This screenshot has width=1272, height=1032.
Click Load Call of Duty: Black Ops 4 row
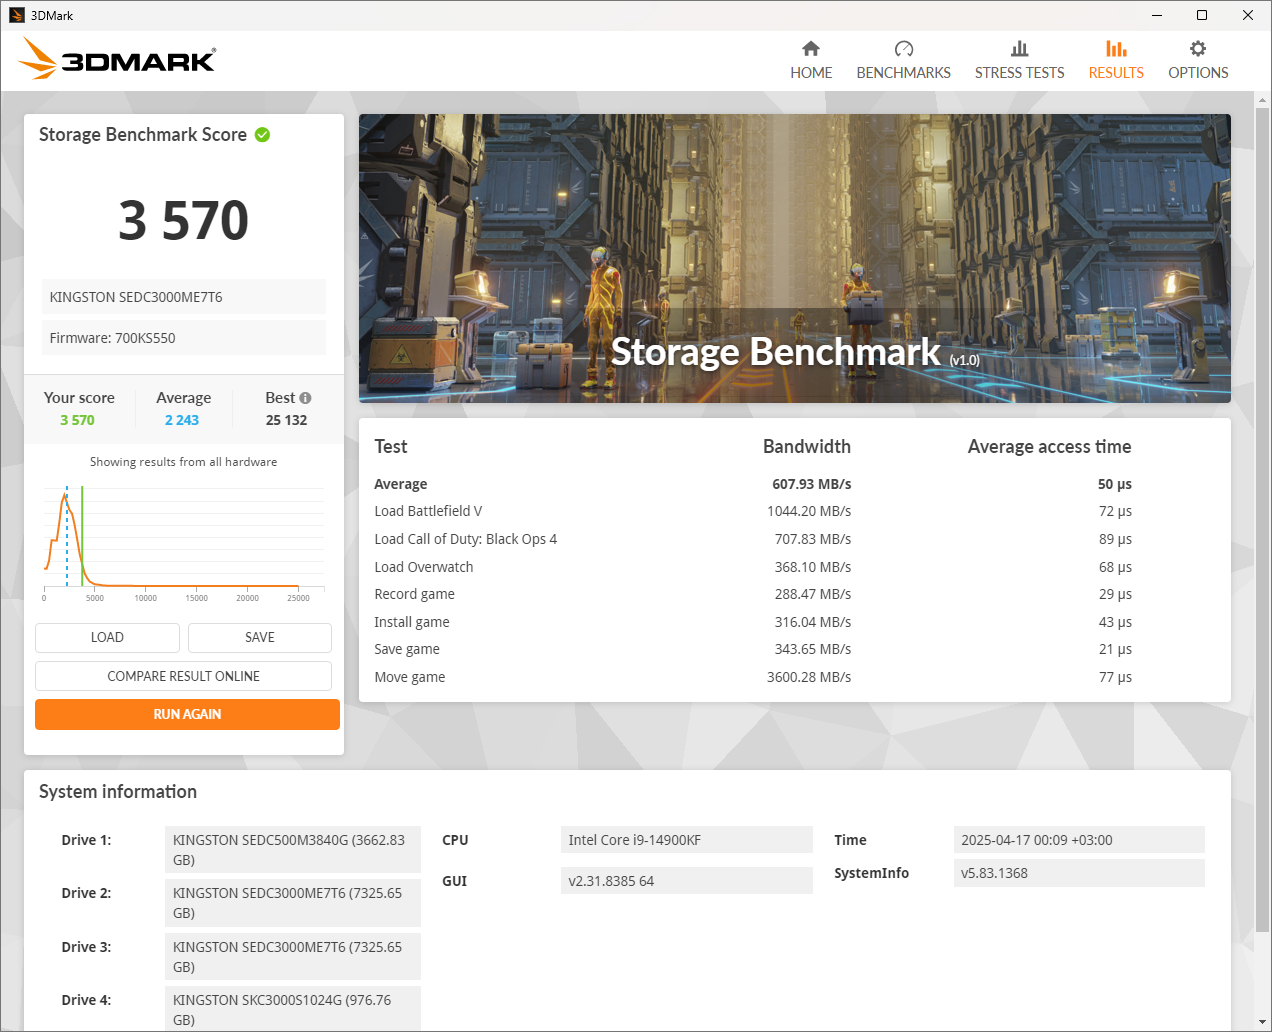coord(753,539)
